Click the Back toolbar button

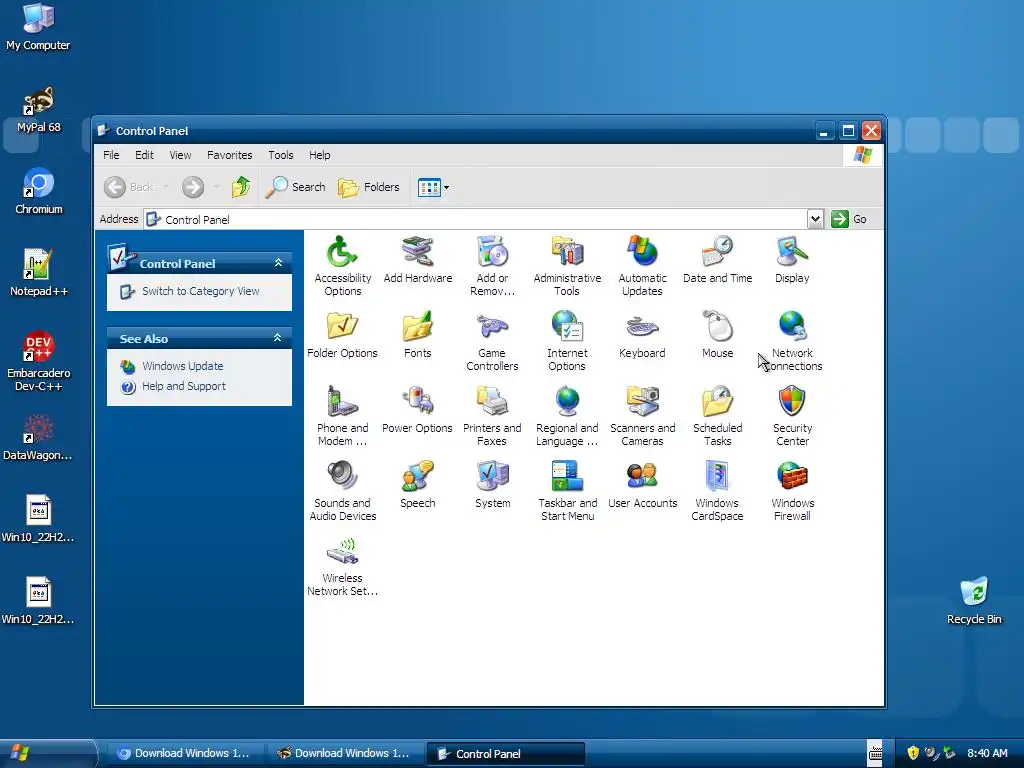(x=130, y=187)
